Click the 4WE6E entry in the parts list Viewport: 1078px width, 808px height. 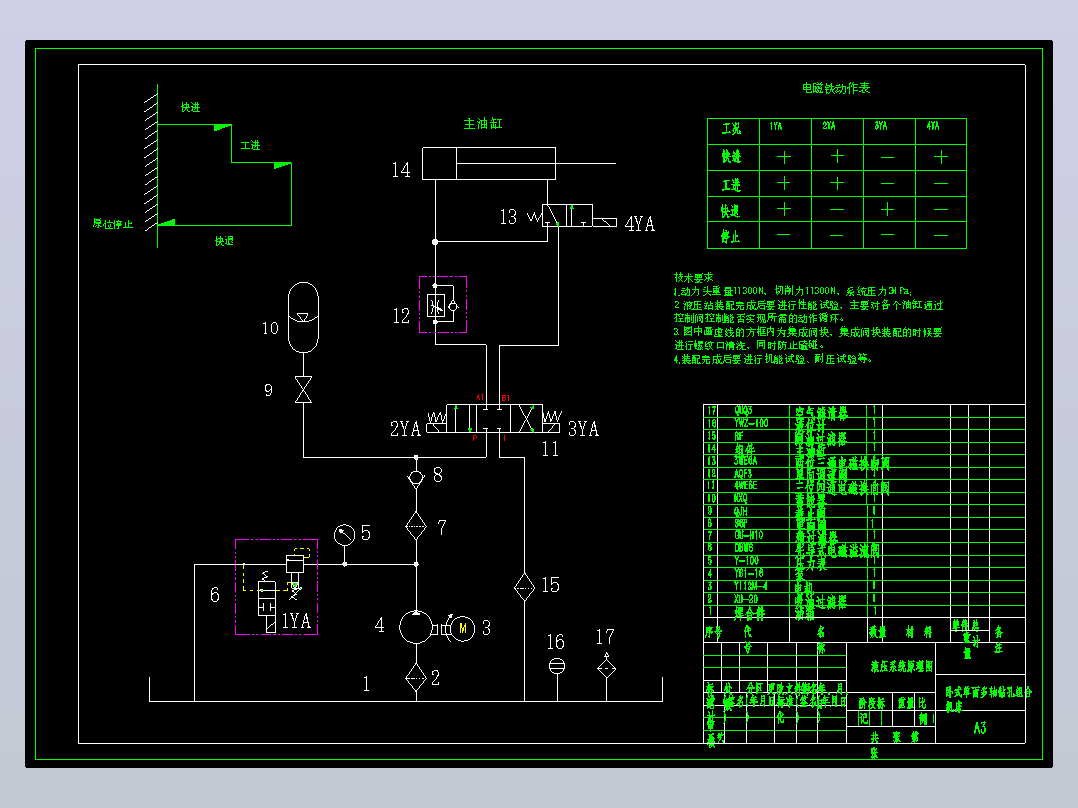(745, 485)
